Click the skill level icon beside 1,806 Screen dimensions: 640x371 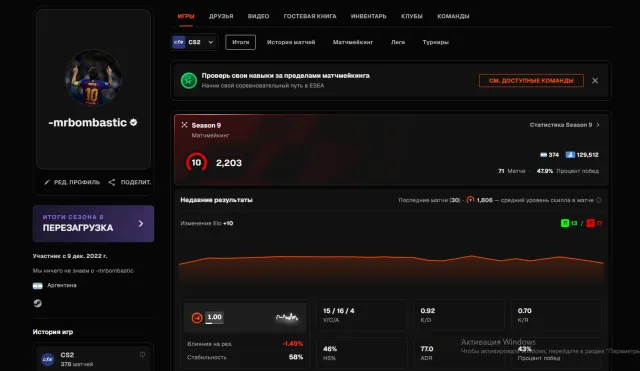coord(470,200)
